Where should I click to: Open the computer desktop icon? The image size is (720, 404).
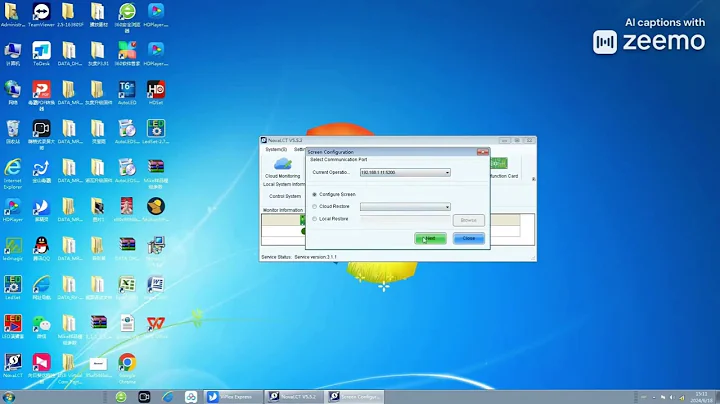[x=12, y=54]
